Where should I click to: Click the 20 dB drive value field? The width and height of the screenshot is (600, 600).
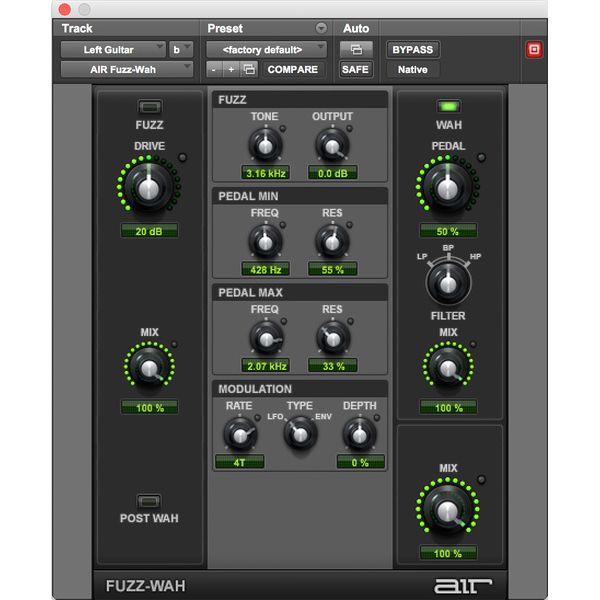tap(149, 231)
